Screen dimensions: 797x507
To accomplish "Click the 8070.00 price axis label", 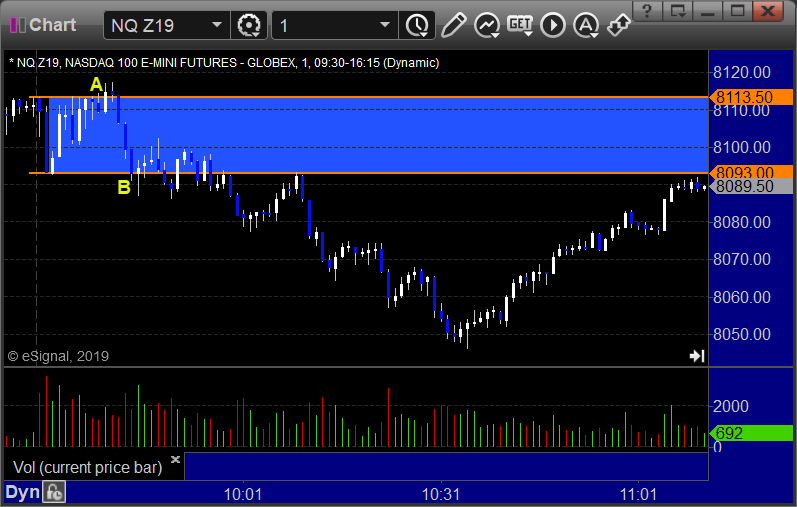I will (x=742, y=259).
